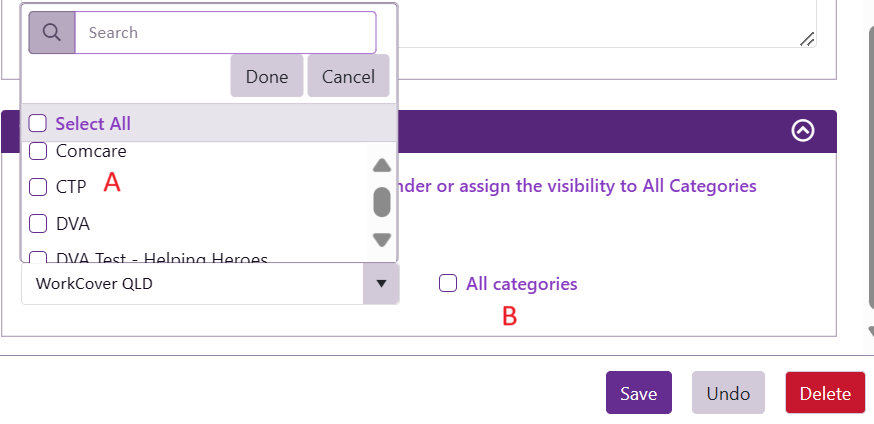Check the DVA Test - Helping Heroes option
The height and width of the screenshot is (424, 874).
point(38,258)
